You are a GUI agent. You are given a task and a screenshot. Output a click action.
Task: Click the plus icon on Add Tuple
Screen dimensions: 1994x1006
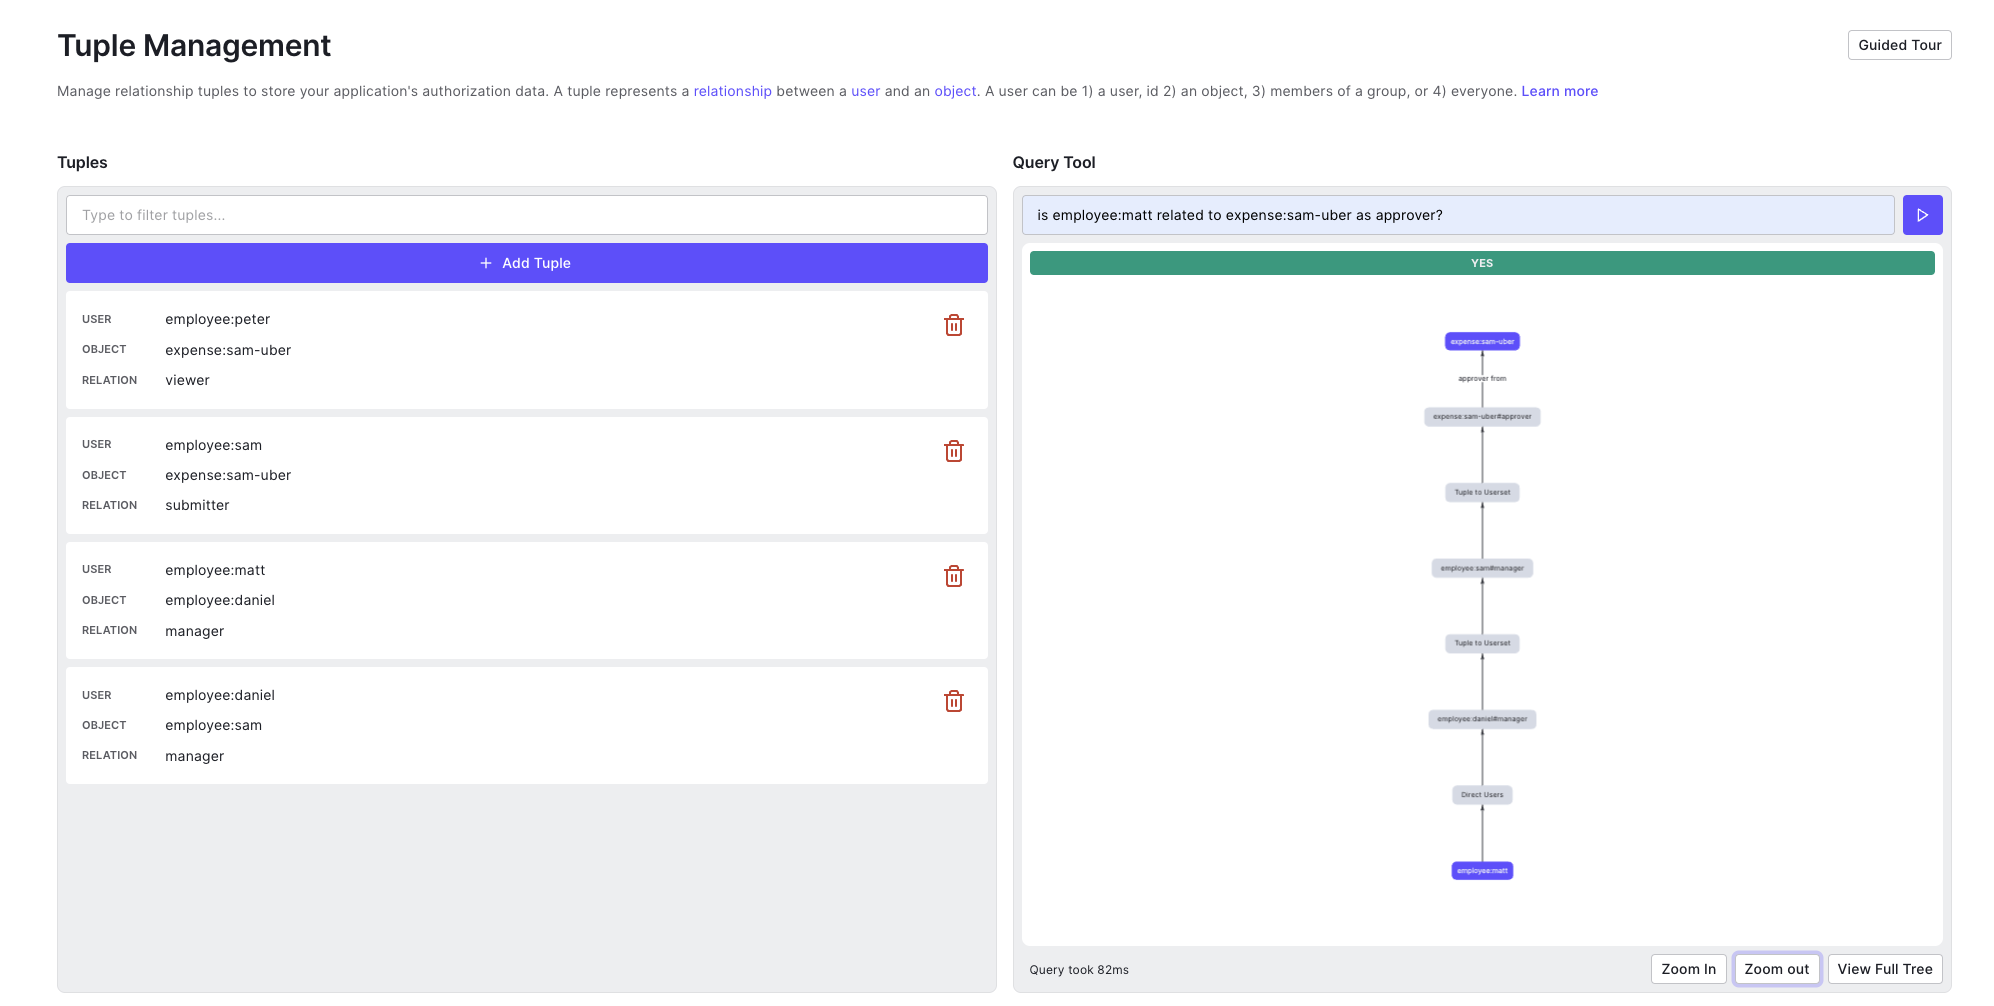tap(484, 263)
